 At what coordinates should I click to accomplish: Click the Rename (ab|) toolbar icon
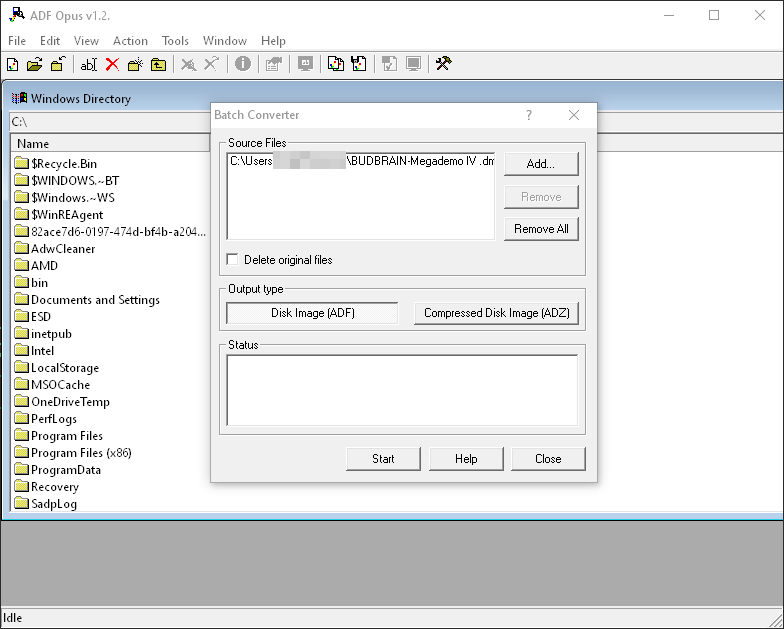(x=88, y=64)
